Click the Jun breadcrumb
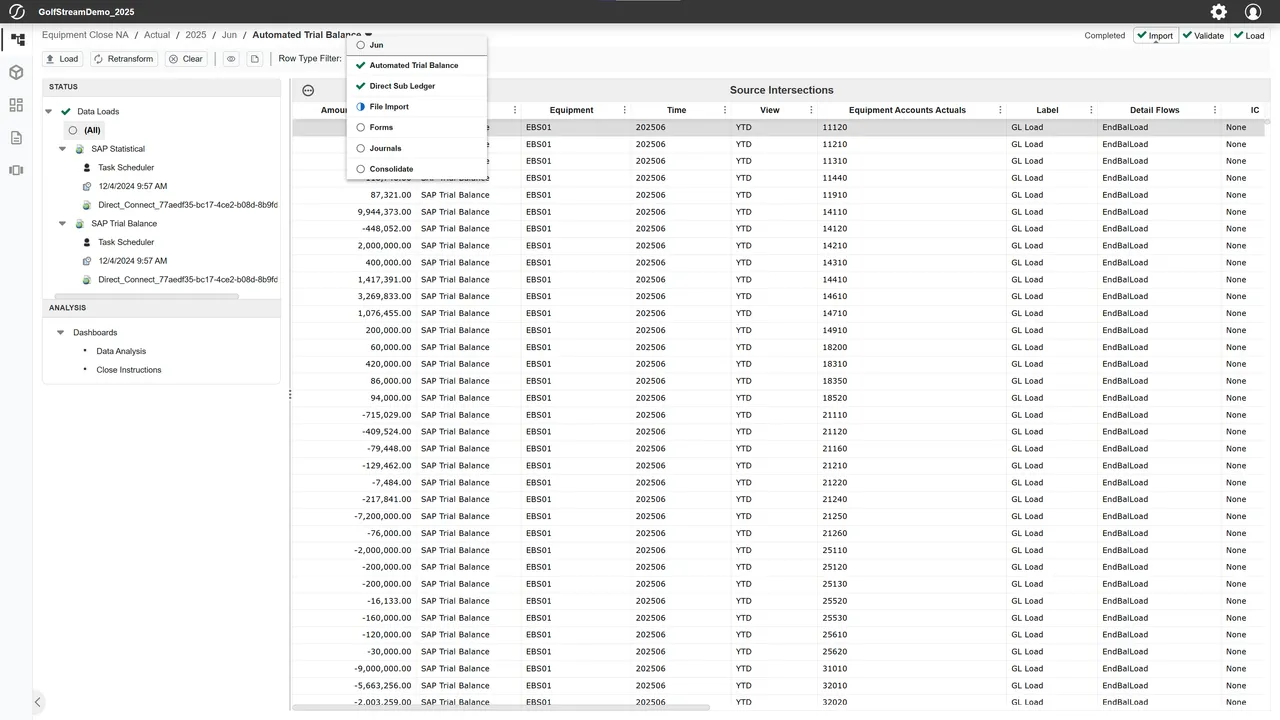The image size is (1280, 720). pyautogui.click(x=229, y=35)
